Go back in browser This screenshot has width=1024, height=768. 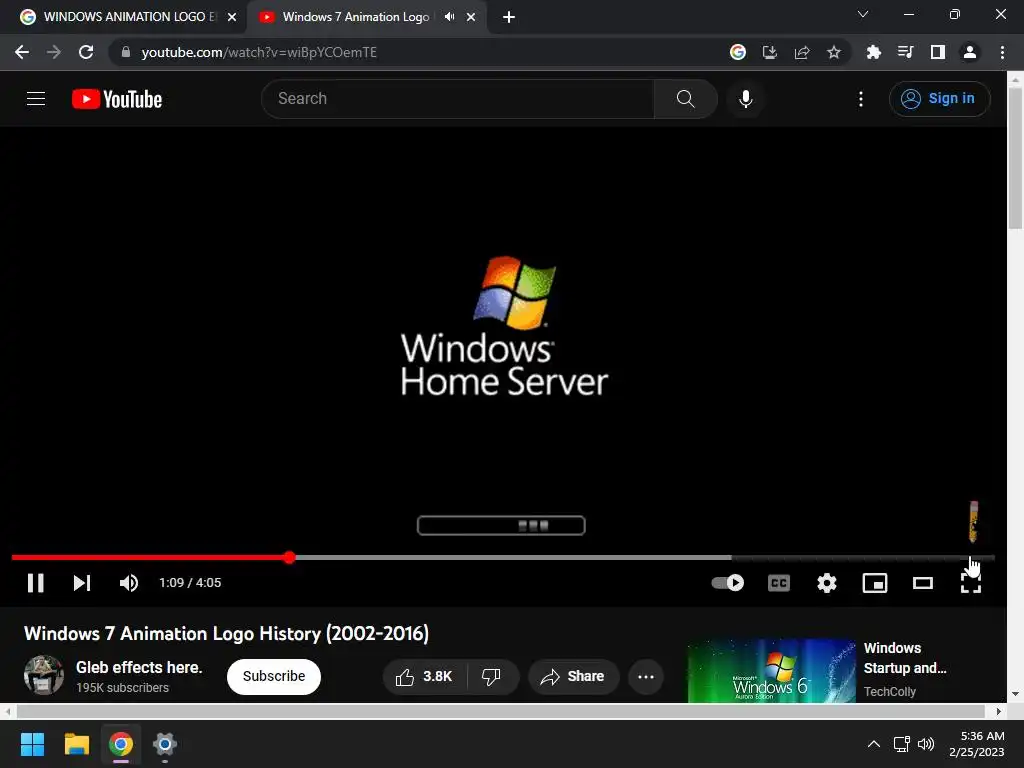pyautogui.click(x=22, y=52)
